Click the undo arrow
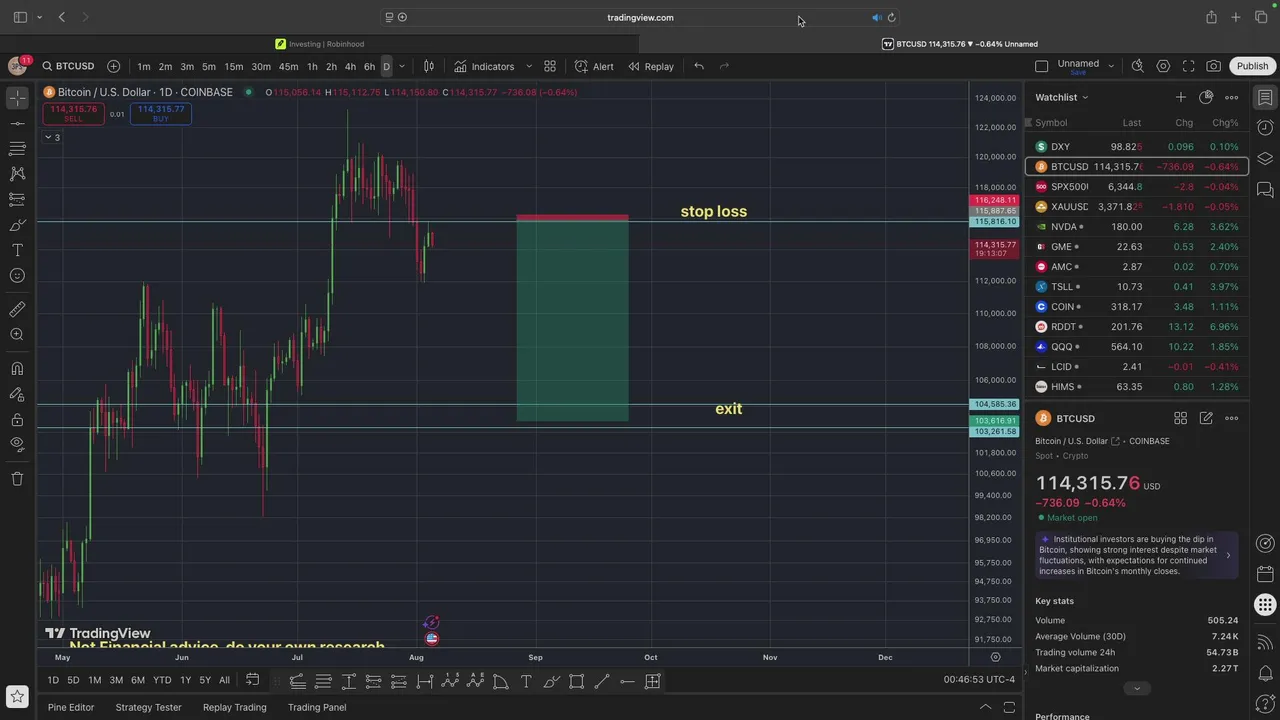The height and width of the screenshot is (720, 1280). point(699,66)
